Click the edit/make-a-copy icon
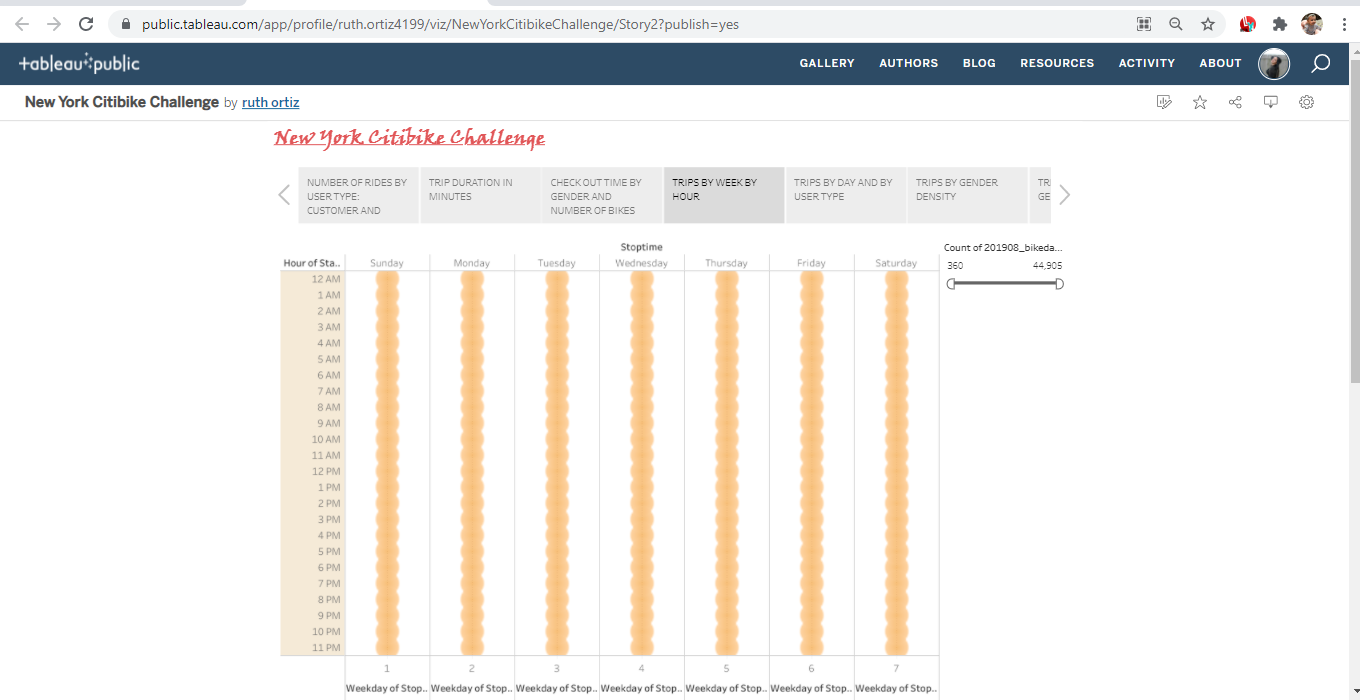Viewport: 1360px width, 700px height. [1164, 101]
